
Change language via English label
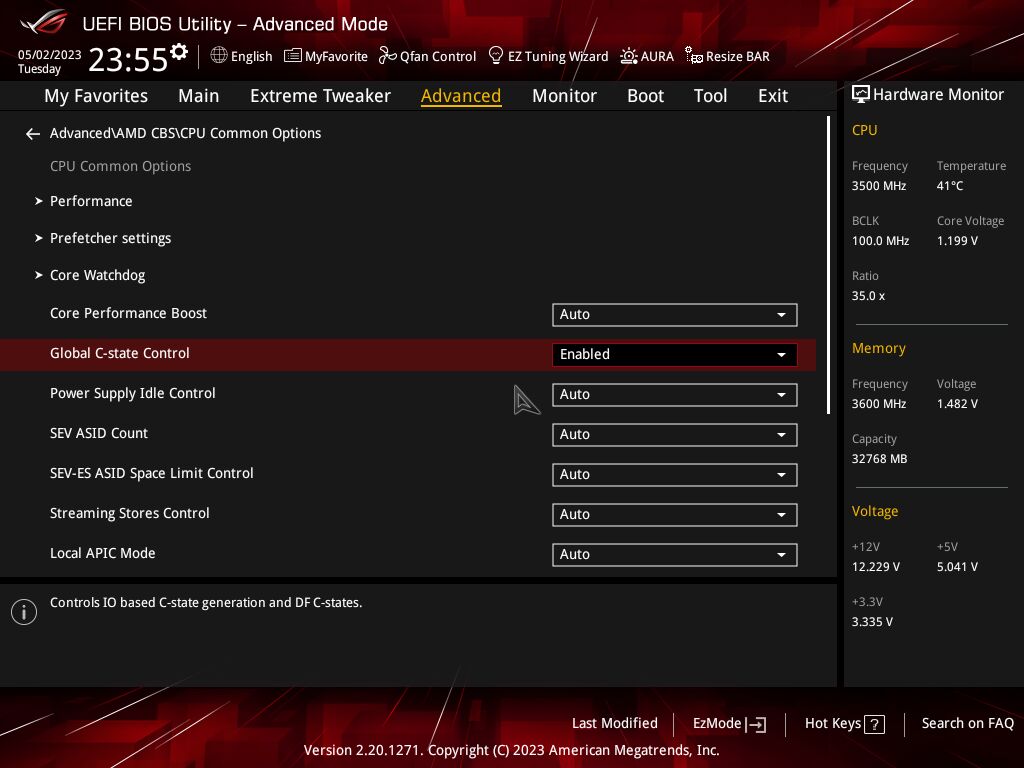point(251,57)
